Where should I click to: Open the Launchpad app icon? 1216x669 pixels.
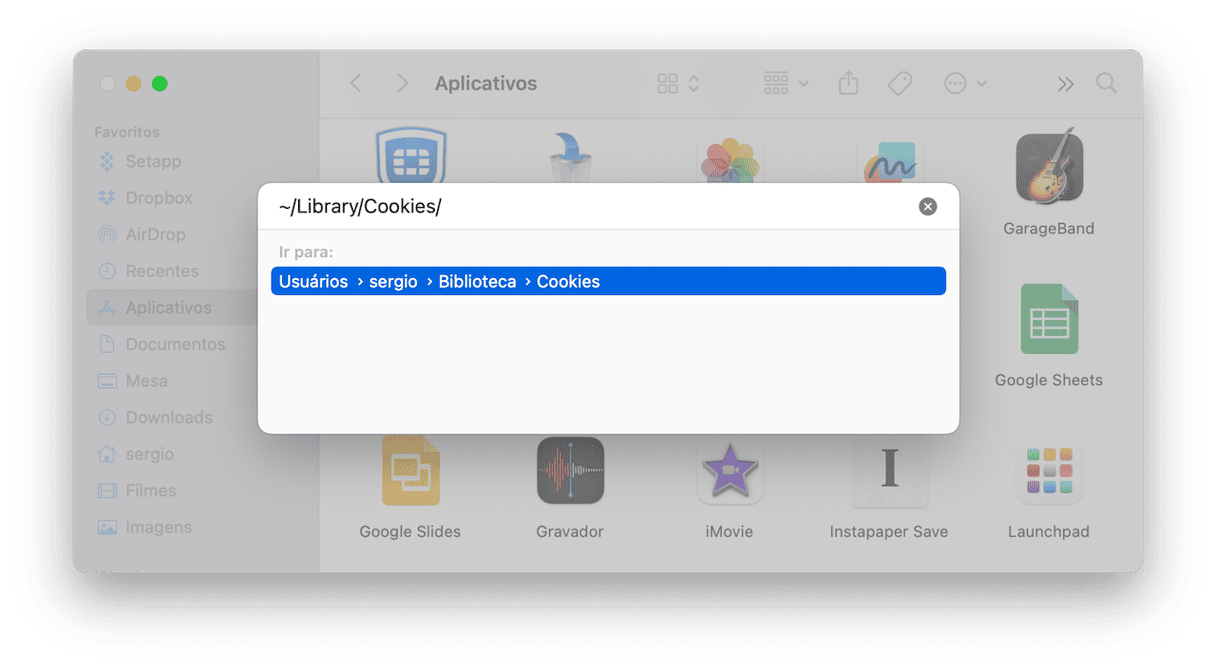click(1049, 471)
